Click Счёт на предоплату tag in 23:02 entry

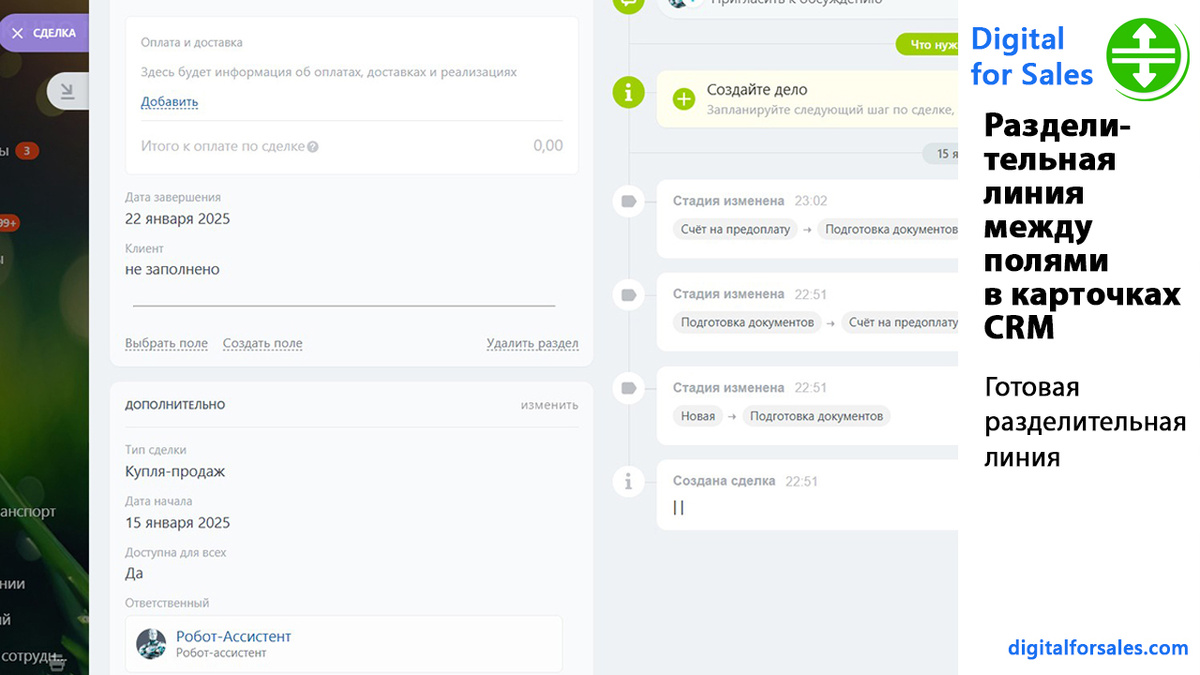[735, 229]
